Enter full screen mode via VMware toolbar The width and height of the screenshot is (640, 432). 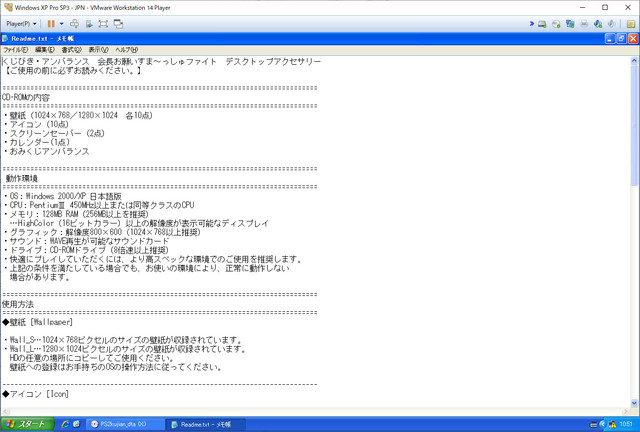point(103,24)
